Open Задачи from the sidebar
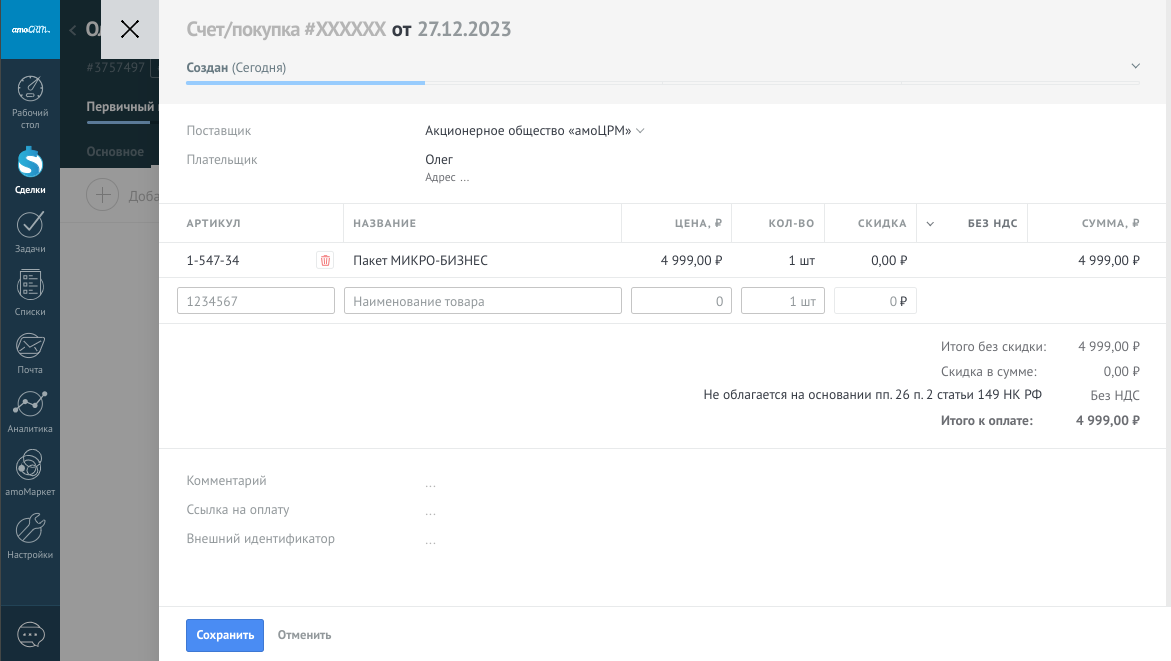The image size is (1171, 661). 30,231
